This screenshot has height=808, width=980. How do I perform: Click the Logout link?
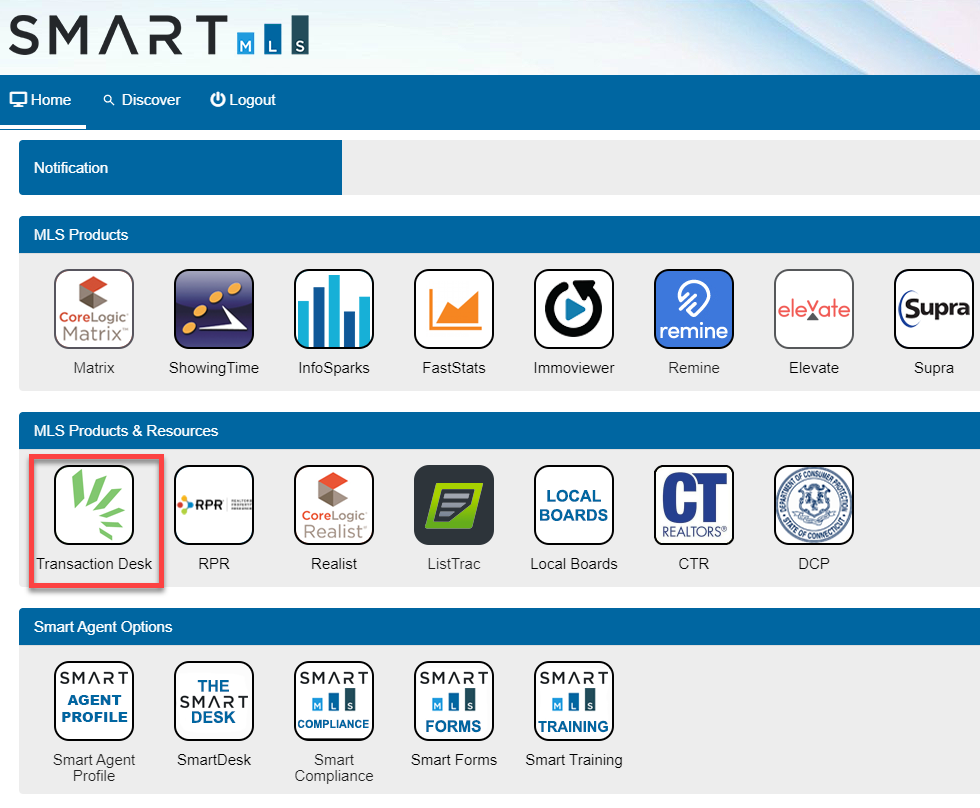tap(242, 100)
